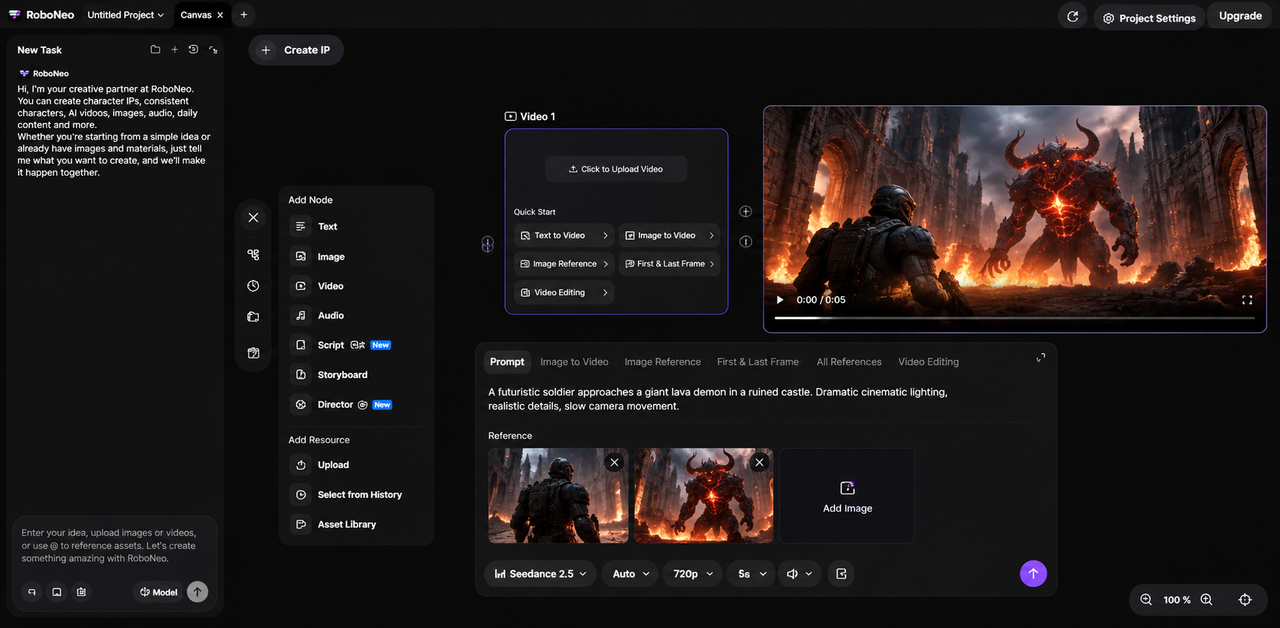1280x628 pixels.
Task: Remove the lava demon reference image
Action: 759,462
